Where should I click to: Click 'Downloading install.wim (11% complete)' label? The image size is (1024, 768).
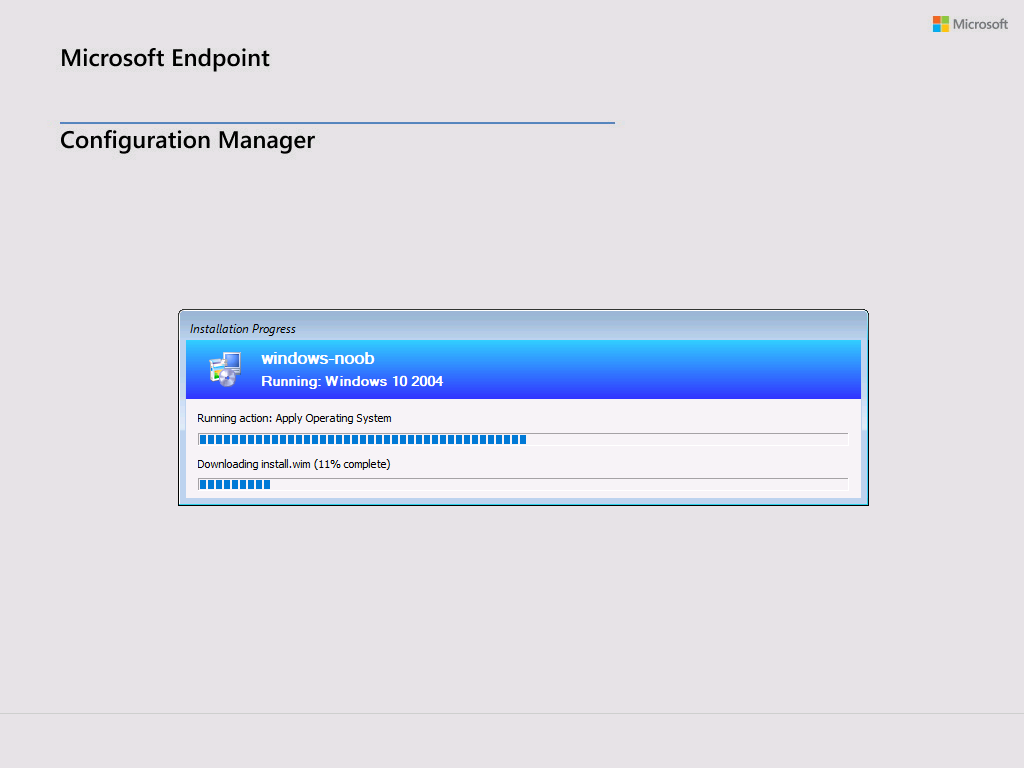coord(294,464)
